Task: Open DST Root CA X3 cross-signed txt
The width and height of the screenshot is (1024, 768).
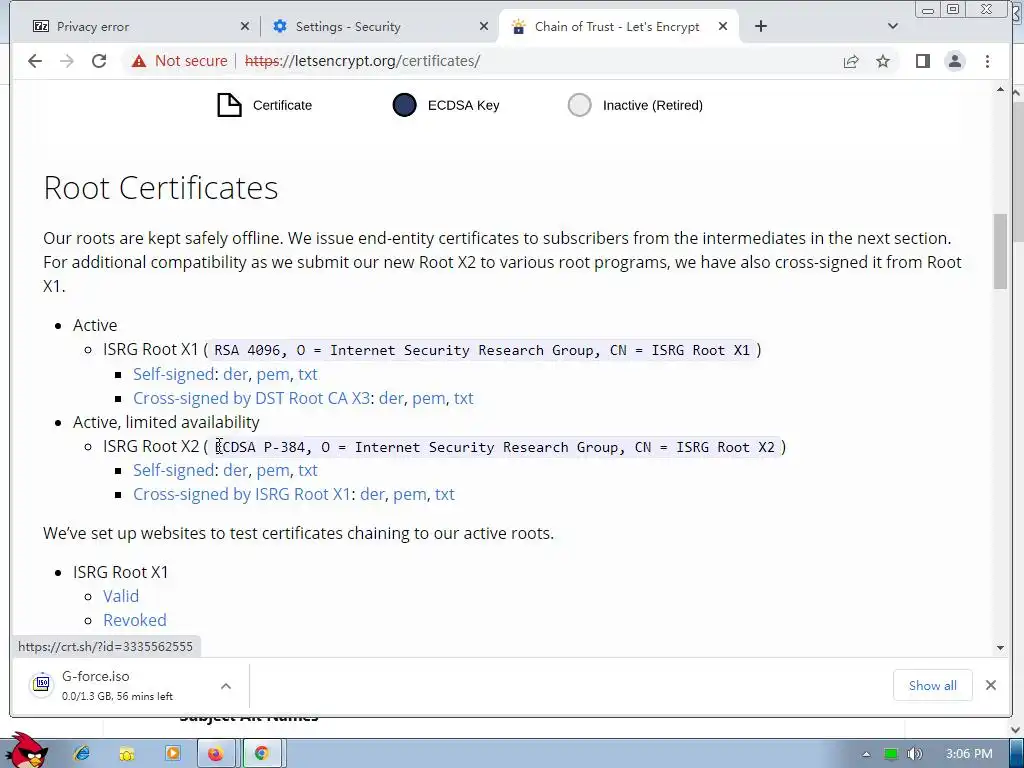Action: pyautogui.click(x=464, y=398)
